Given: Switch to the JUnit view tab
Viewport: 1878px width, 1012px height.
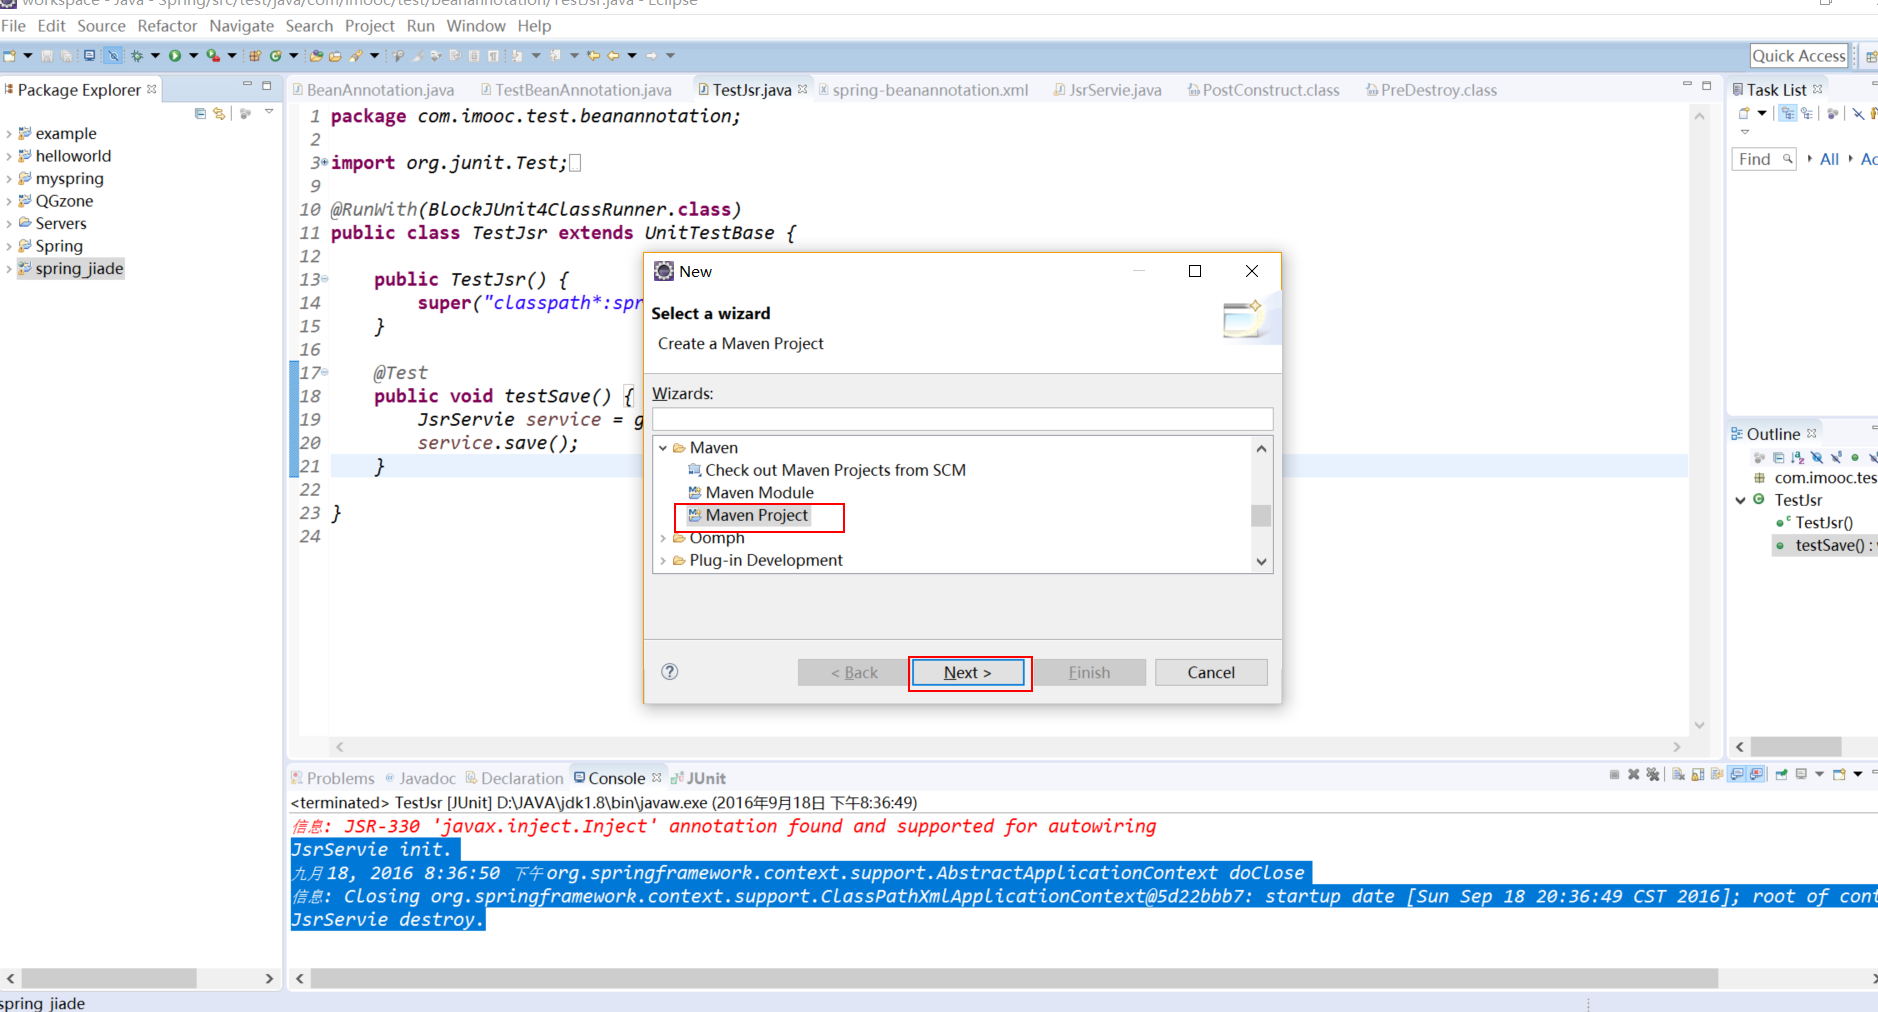Looking at the screenshot, I should (699, 778).
